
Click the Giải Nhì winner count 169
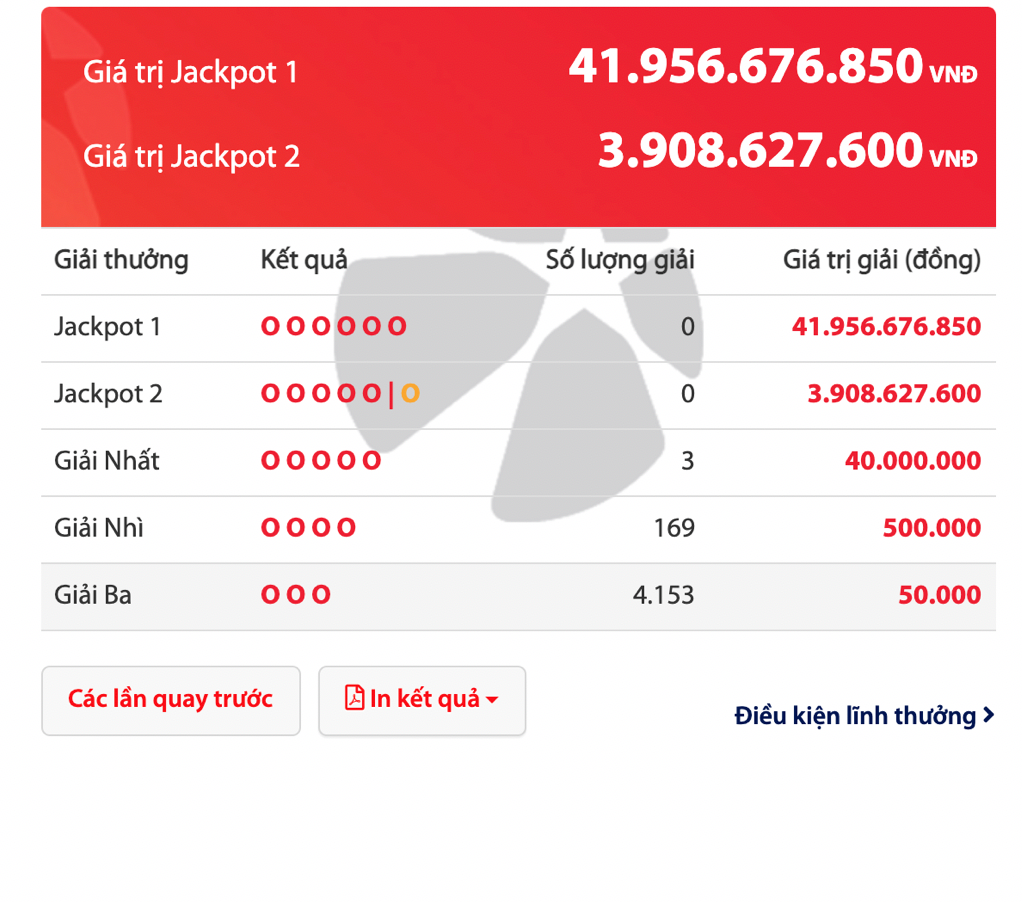coord(673,528)
